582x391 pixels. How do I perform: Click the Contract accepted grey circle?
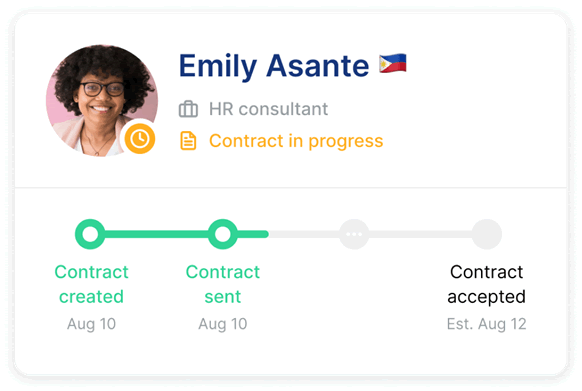[487, 234]
